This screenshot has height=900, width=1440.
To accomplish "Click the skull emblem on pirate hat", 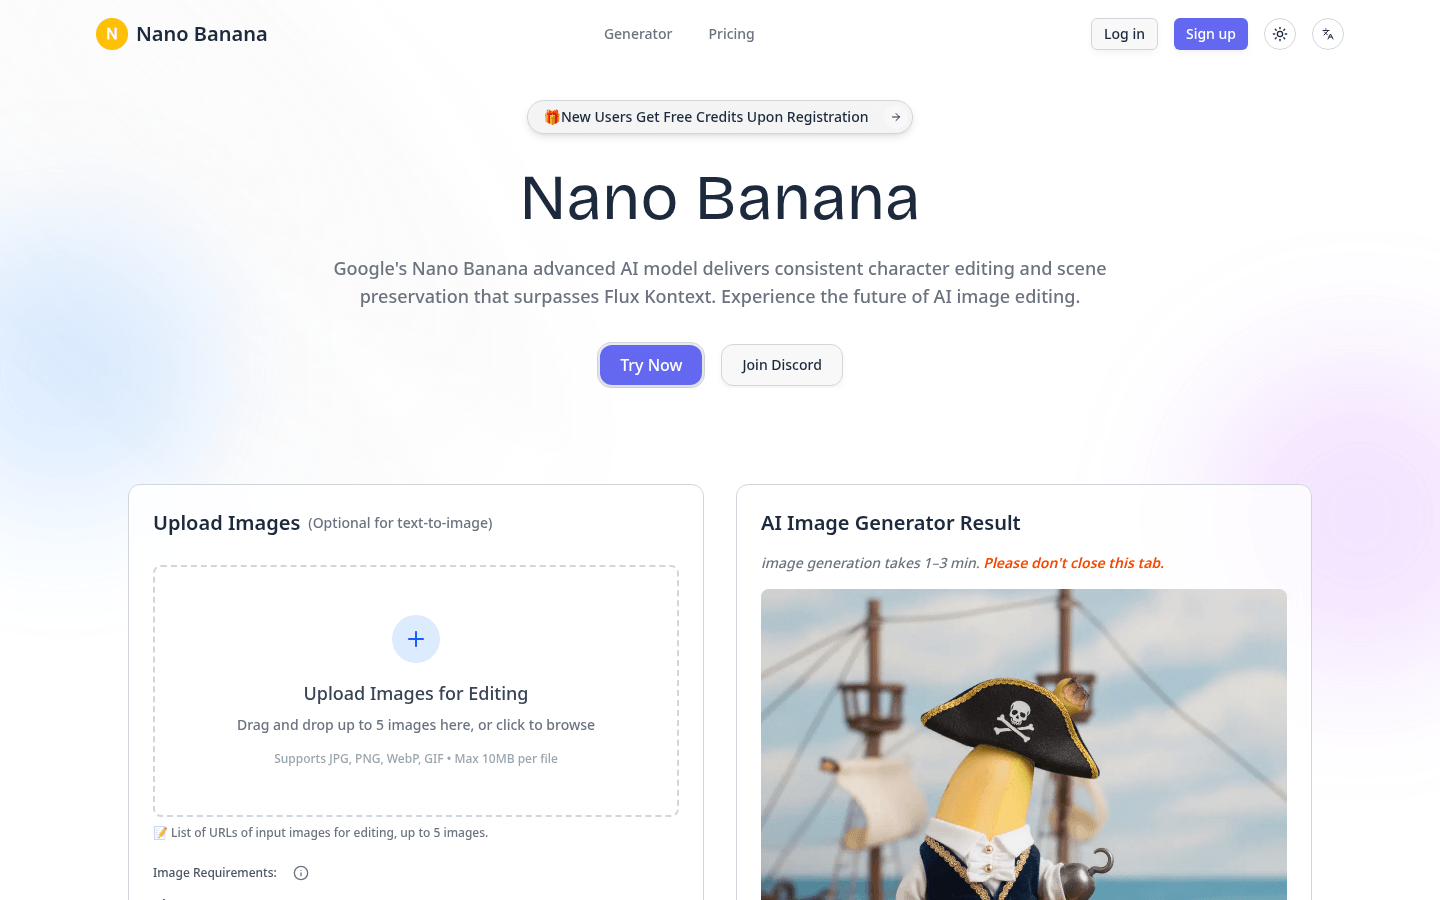I will tap(1017, 720).
